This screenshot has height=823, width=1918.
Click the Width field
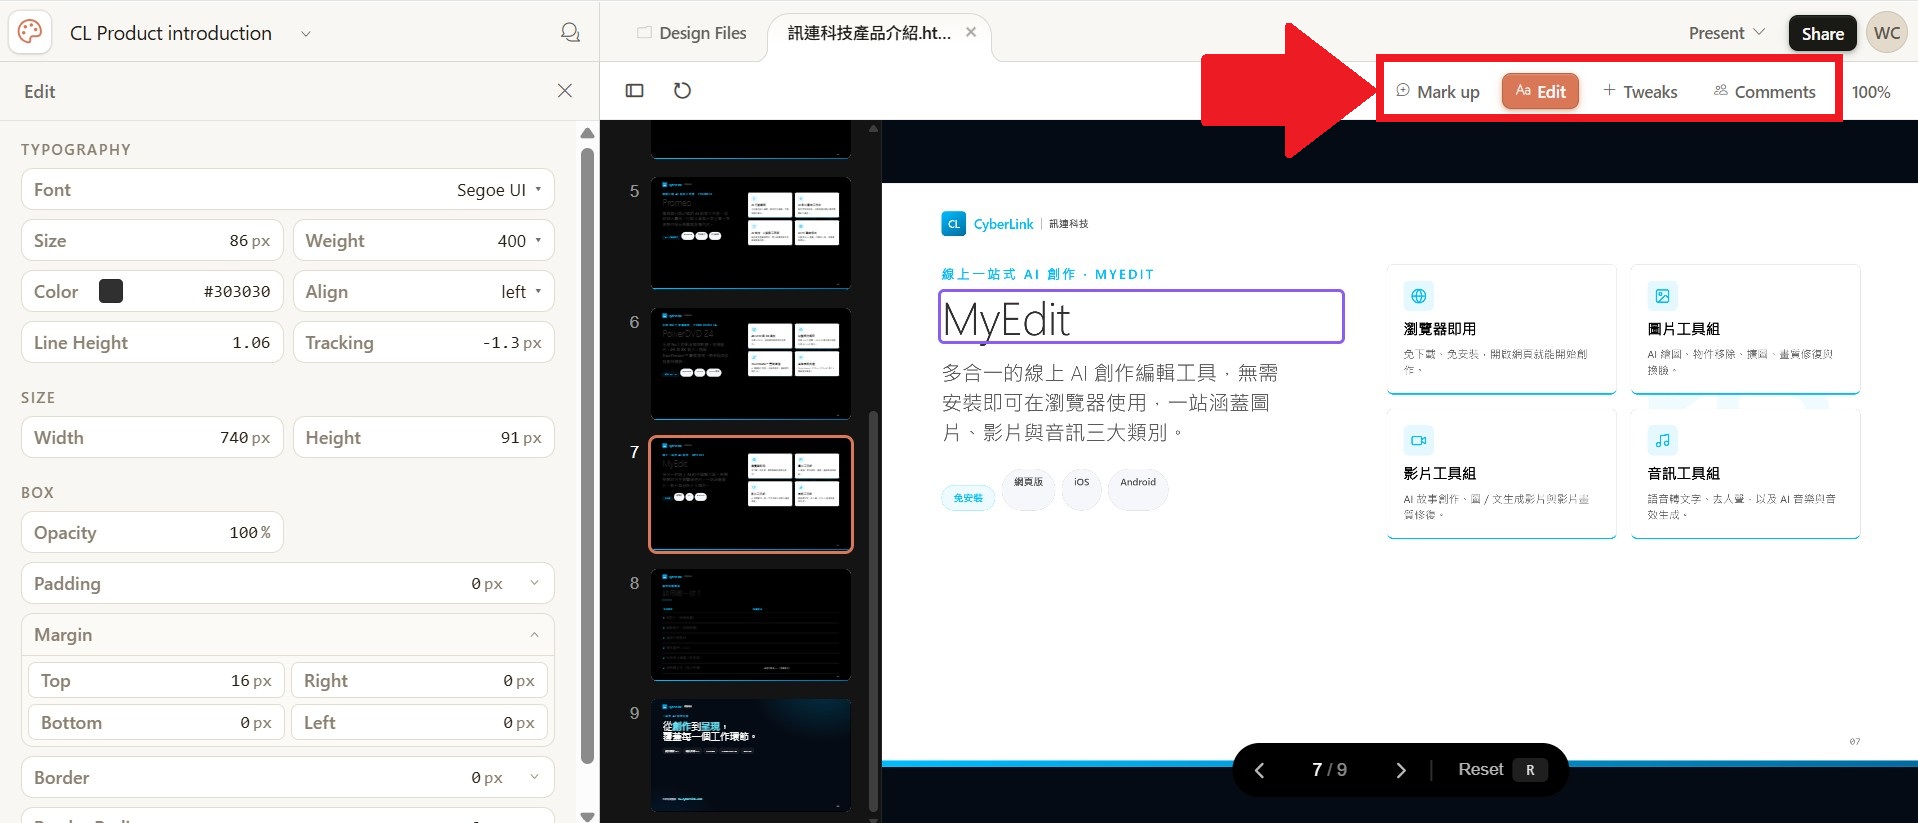[x=152, y=438]
